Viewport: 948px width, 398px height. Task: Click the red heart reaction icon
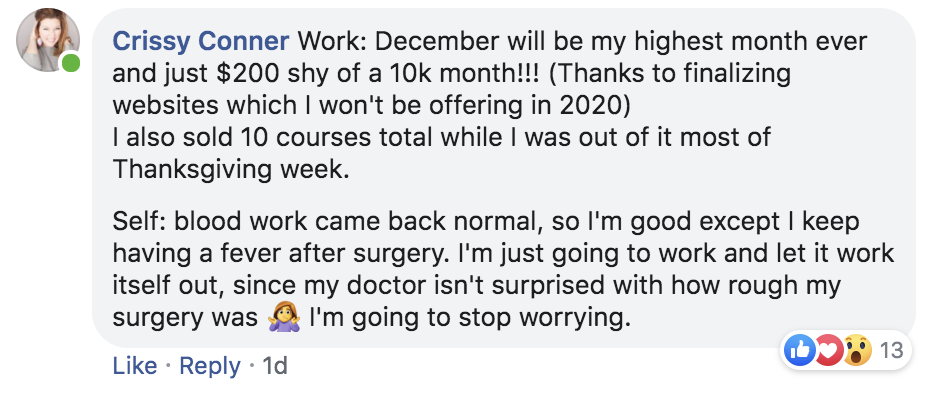tap(828, 350)
